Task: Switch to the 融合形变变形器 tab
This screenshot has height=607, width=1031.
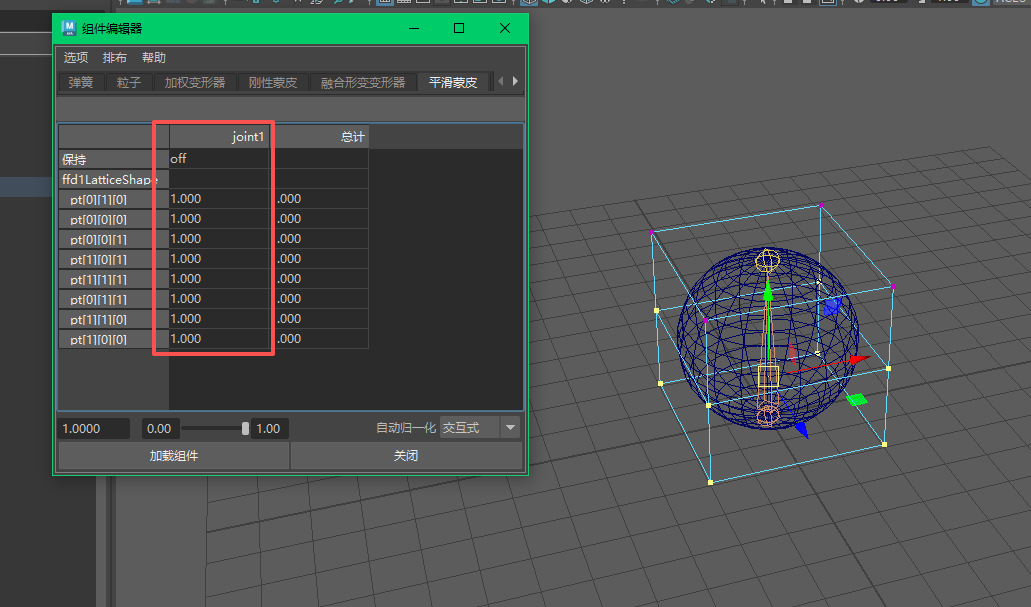Action: point(363,82)
